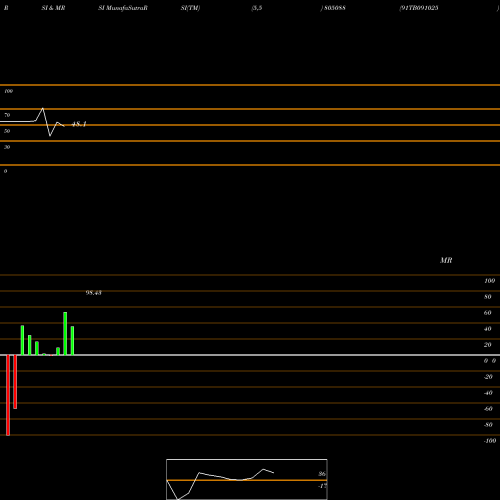The height and width of the screenshot is (500, 500).
Task: Click the header symbol 91TB091025
Action: pos(419,8)
